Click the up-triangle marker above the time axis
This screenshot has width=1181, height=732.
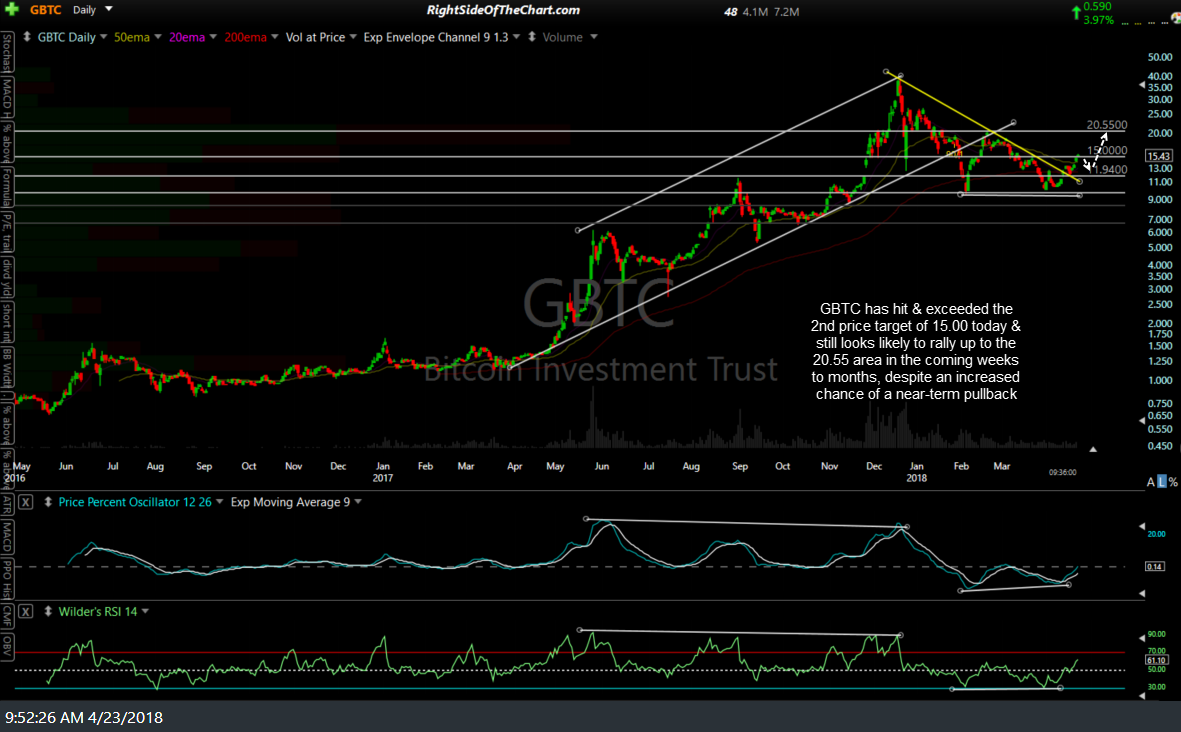(1093, 450)
